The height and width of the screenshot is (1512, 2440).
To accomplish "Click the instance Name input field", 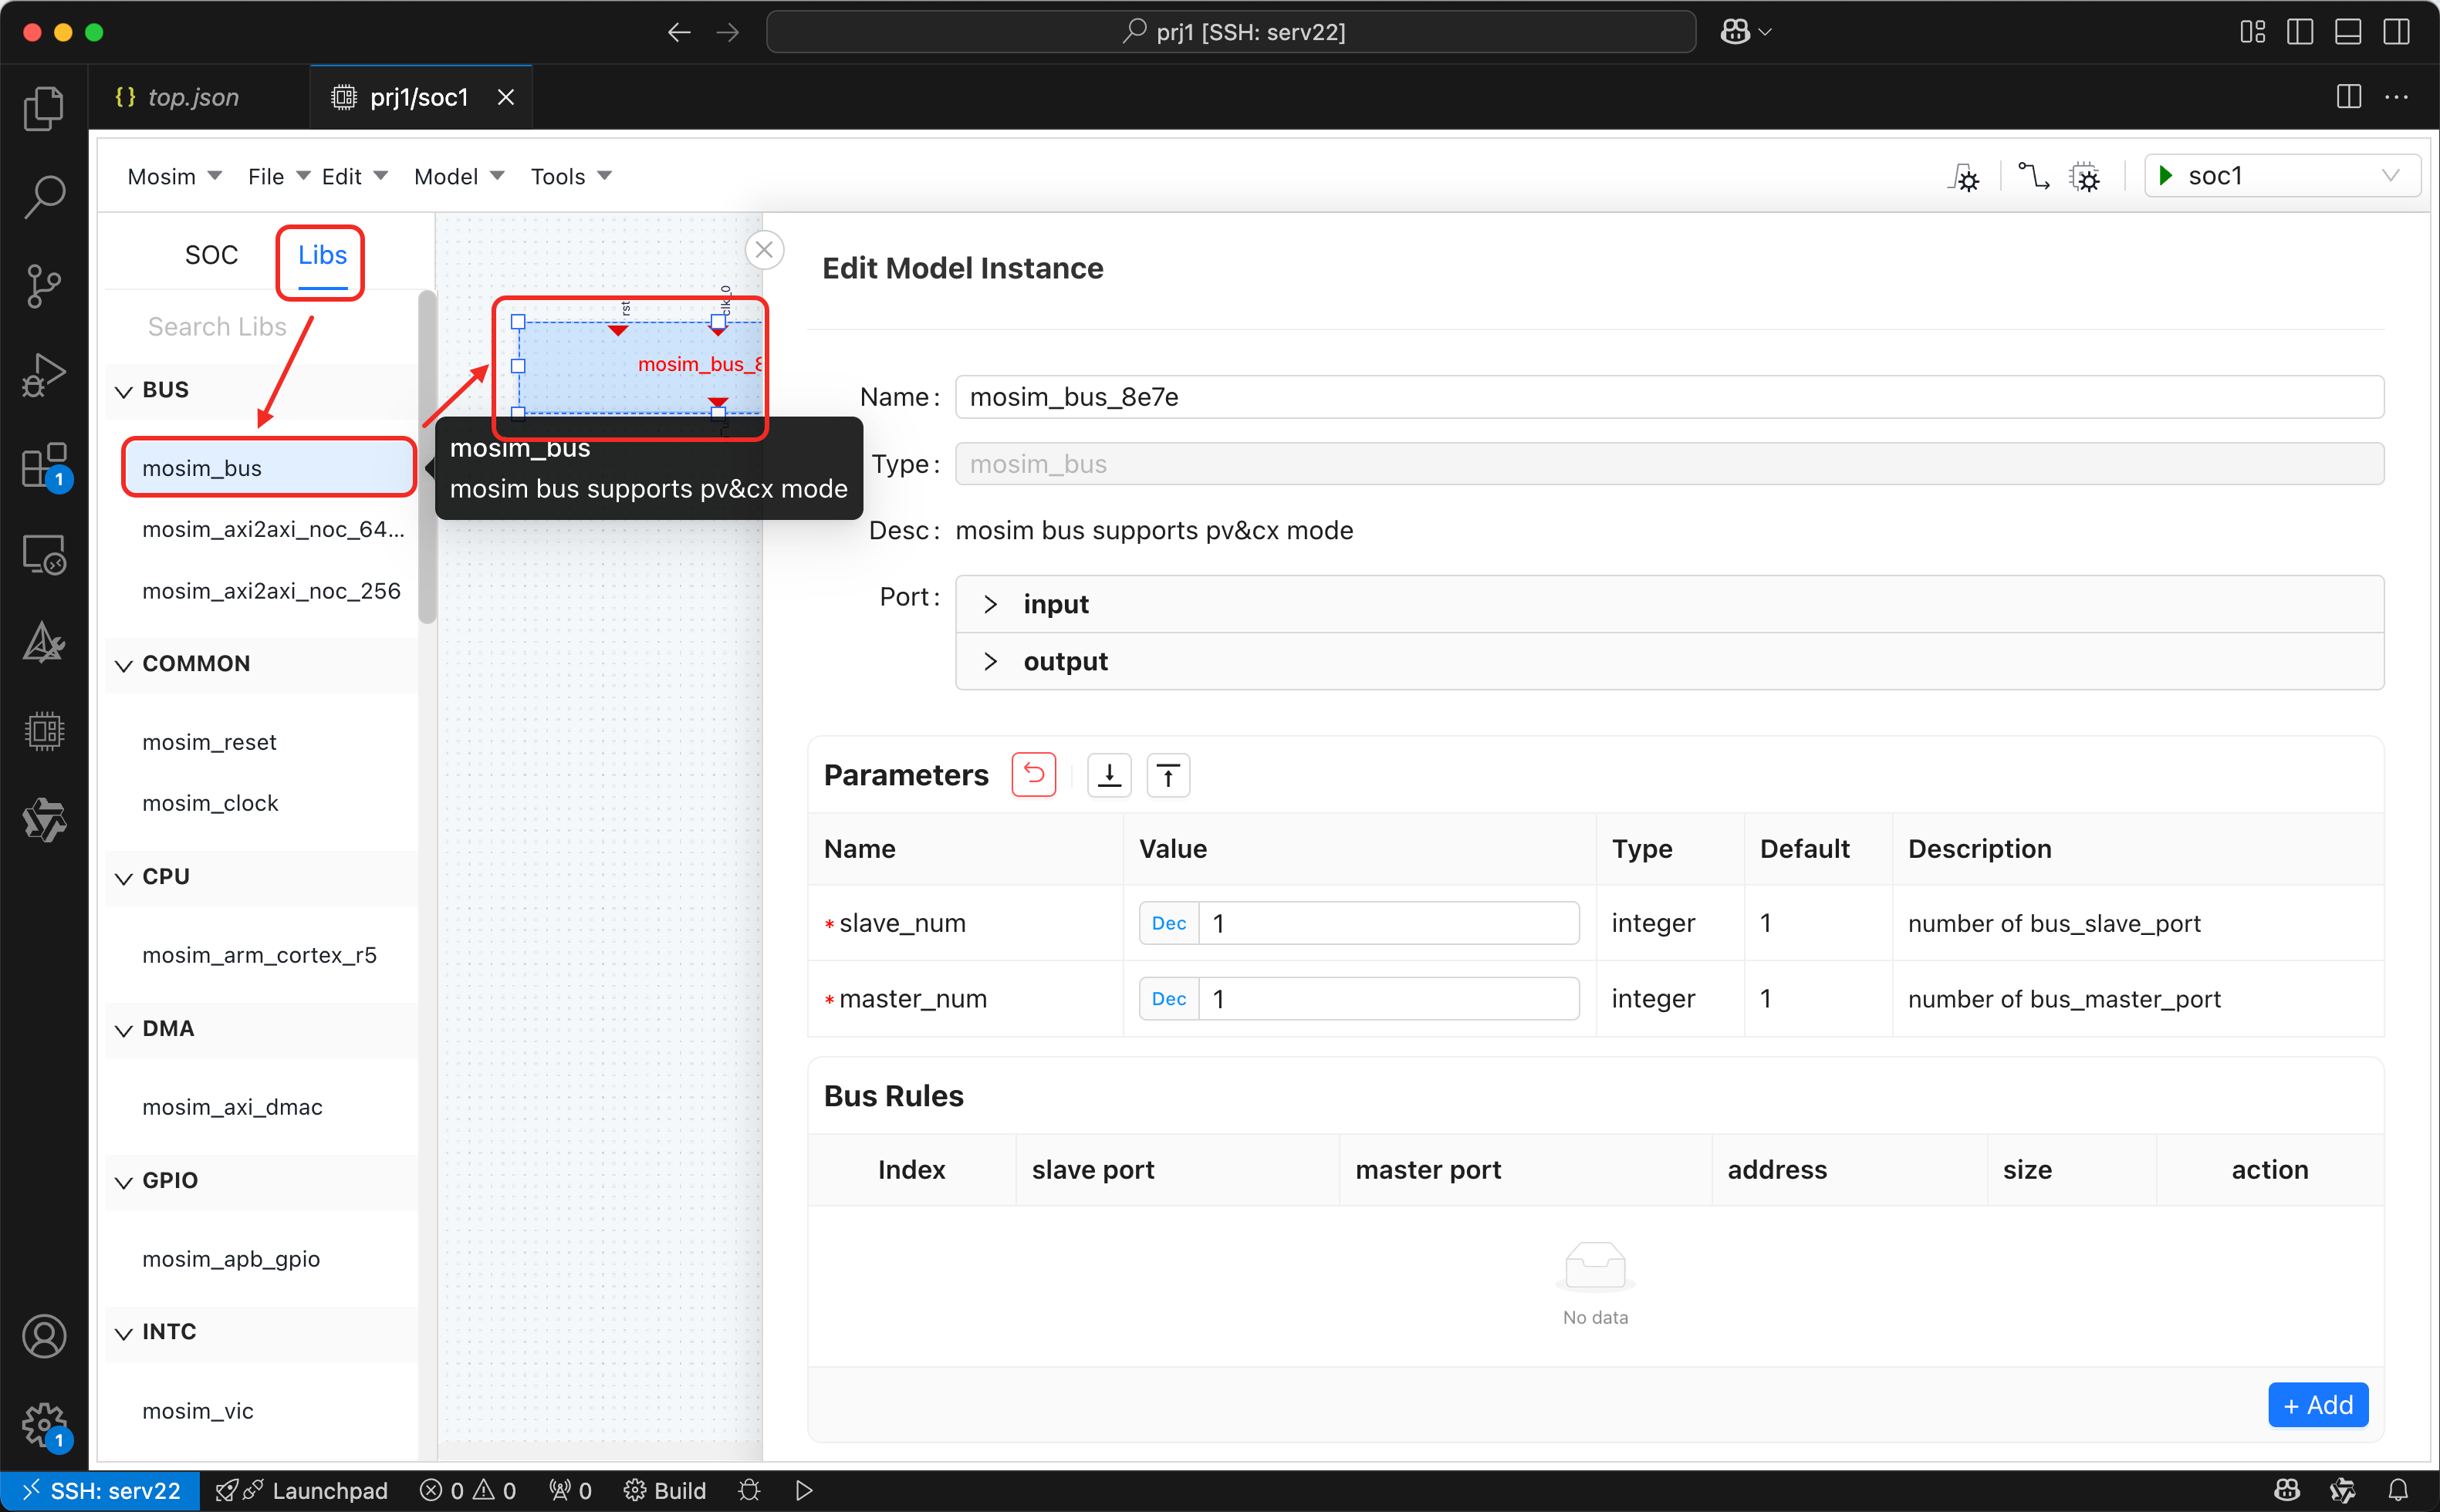I will click(1669, 397).
